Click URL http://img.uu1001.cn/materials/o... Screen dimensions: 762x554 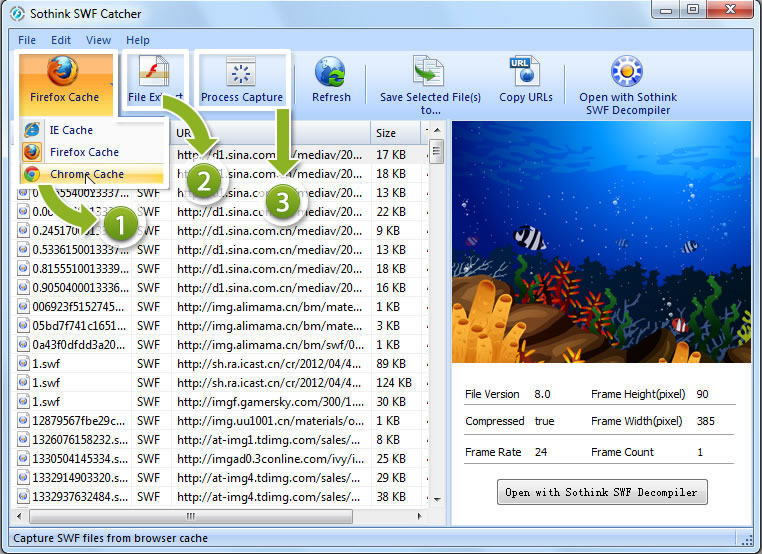point(271,421)
